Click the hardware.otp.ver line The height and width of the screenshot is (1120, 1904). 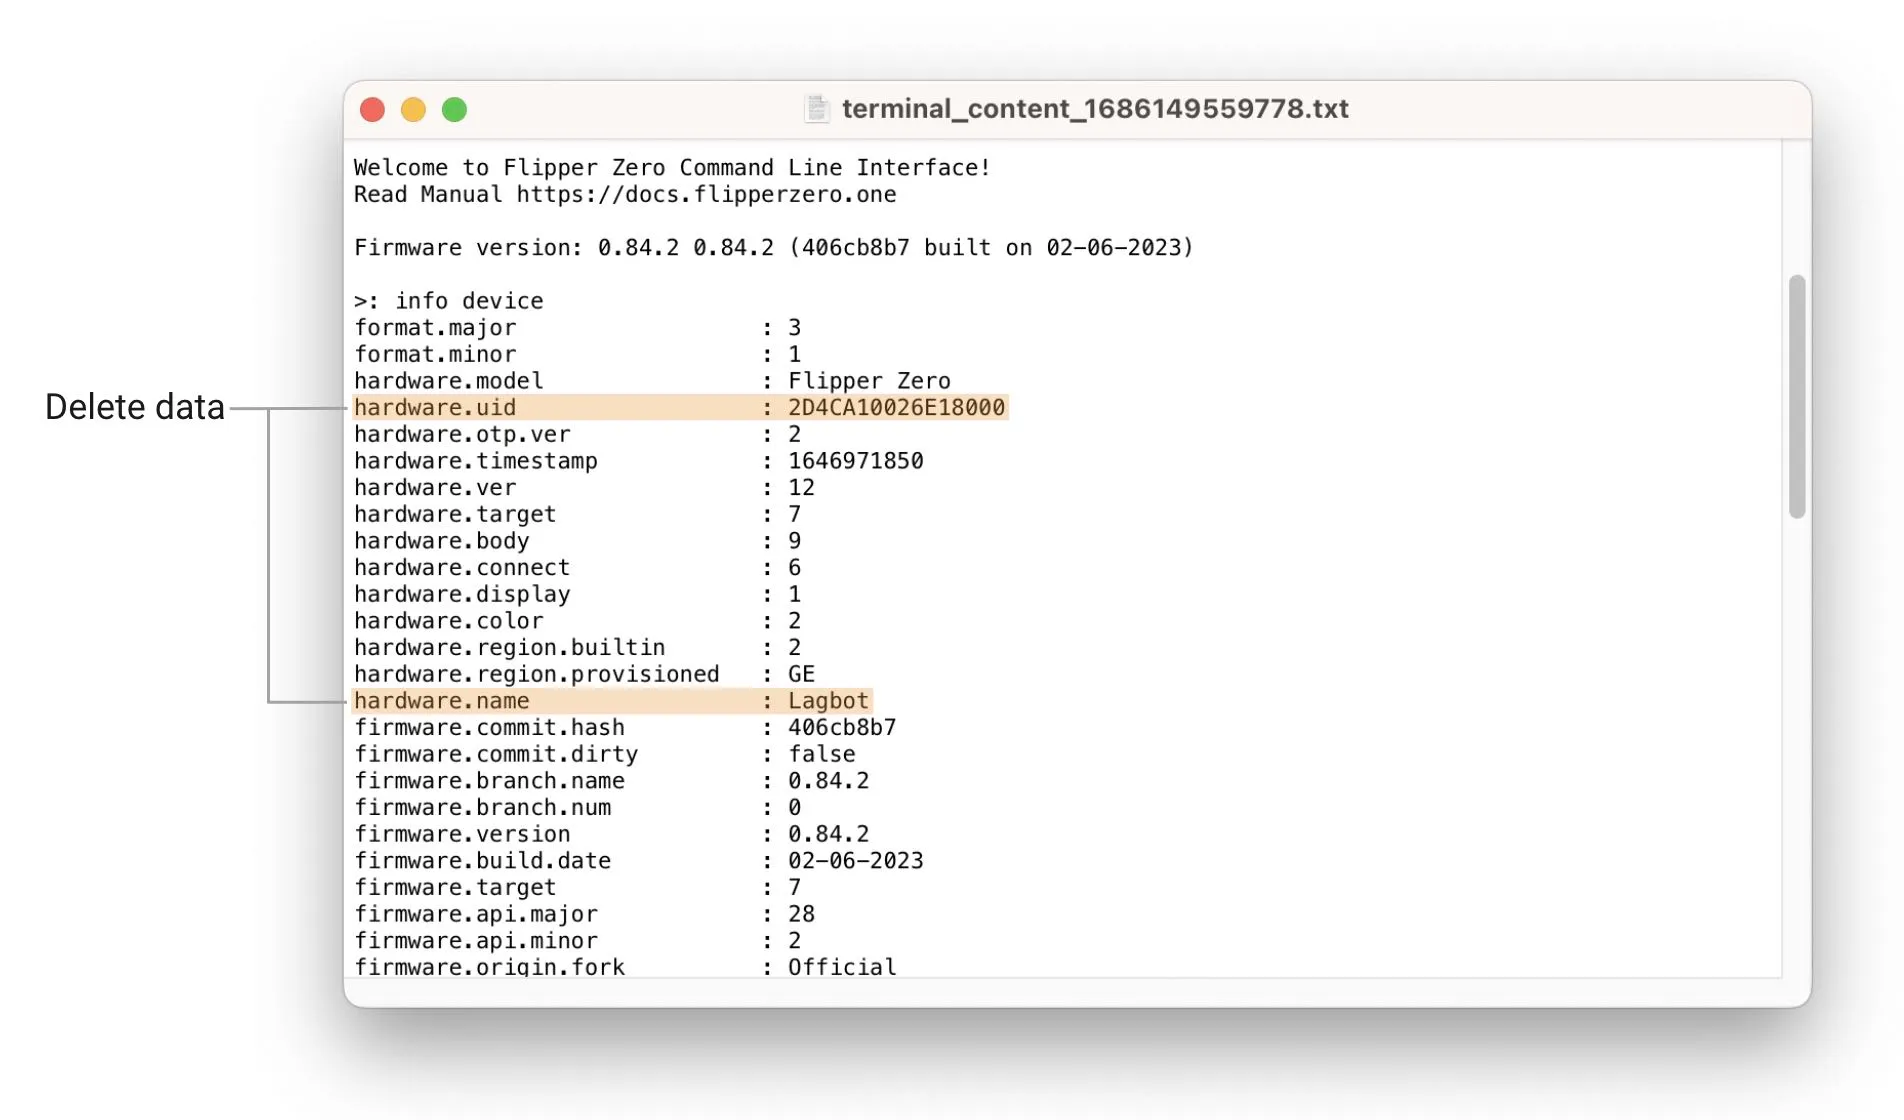[578, 434]
